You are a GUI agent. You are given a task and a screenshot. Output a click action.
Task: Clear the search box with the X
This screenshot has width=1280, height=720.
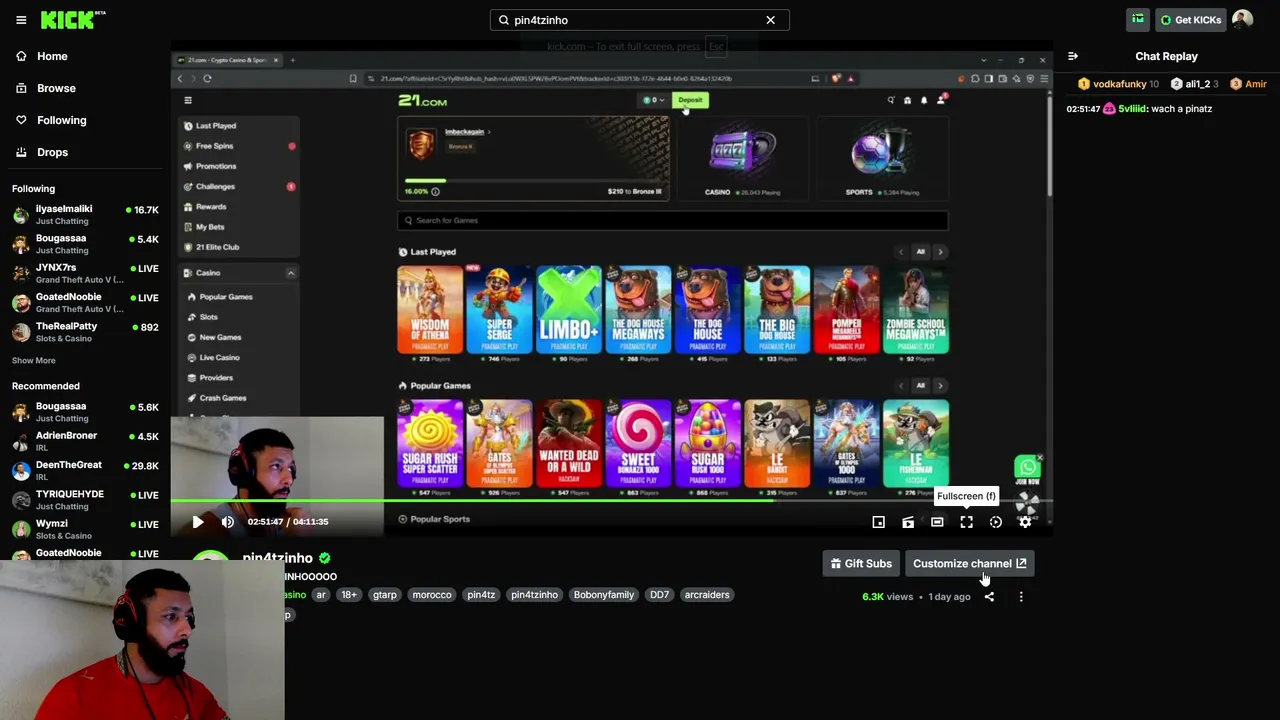770,20
